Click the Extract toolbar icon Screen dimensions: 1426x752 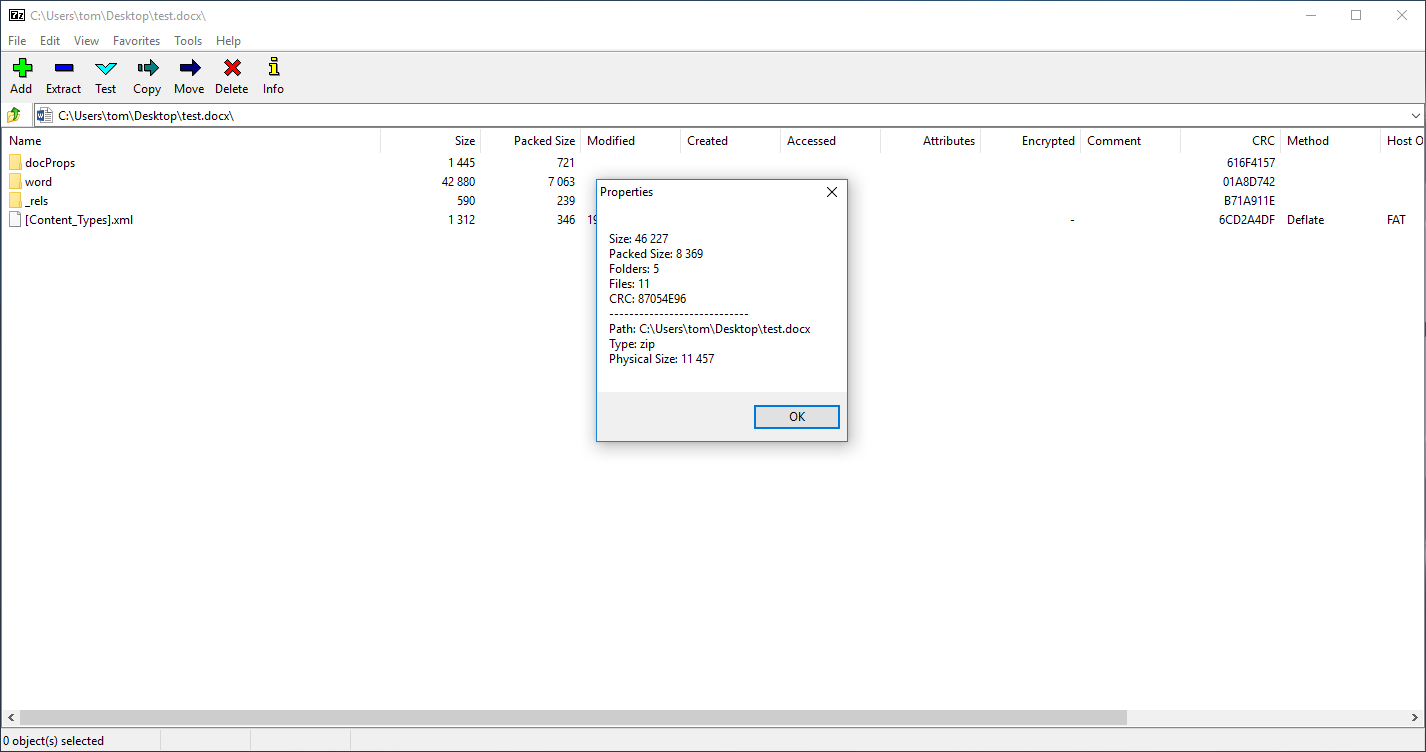point(64,68)
